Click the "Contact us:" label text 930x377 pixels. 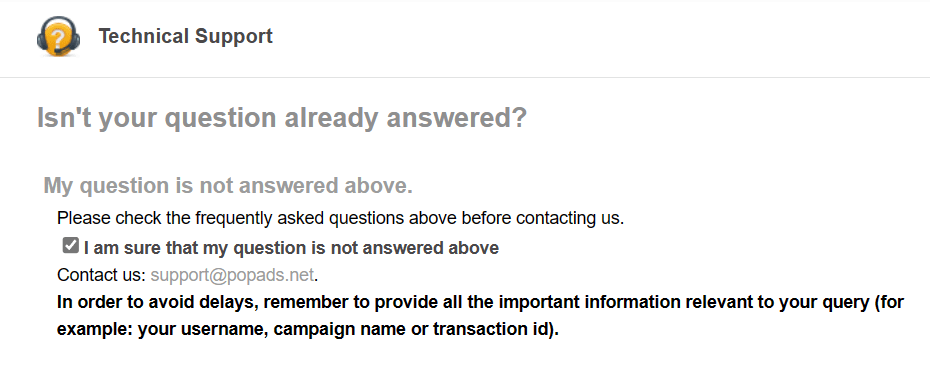(x=101, y=275)
